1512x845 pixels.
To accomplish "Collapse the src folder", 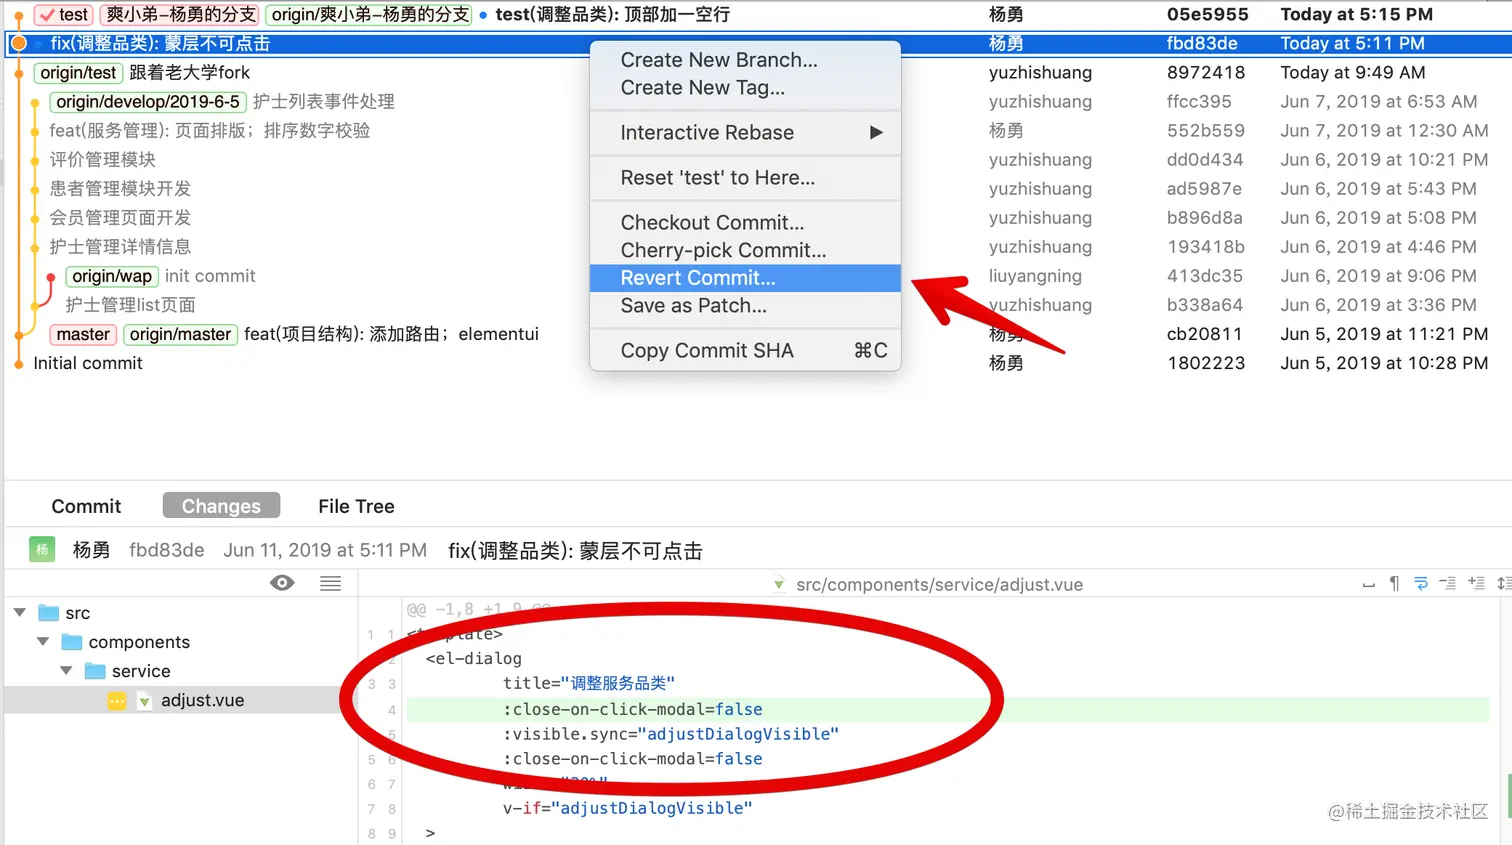I will [20, 613].
